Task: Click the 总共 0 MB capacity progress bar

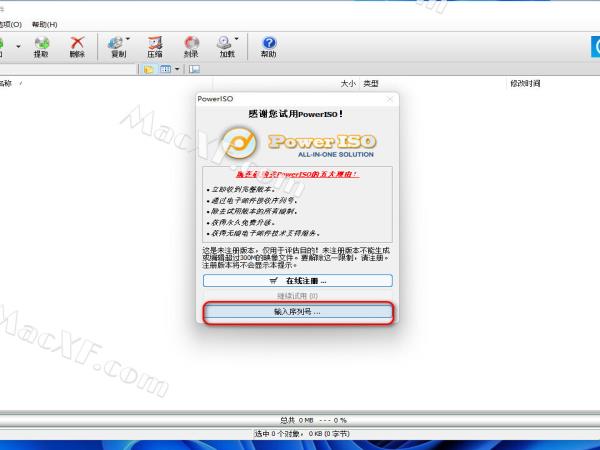Action: tap(300, 420)
